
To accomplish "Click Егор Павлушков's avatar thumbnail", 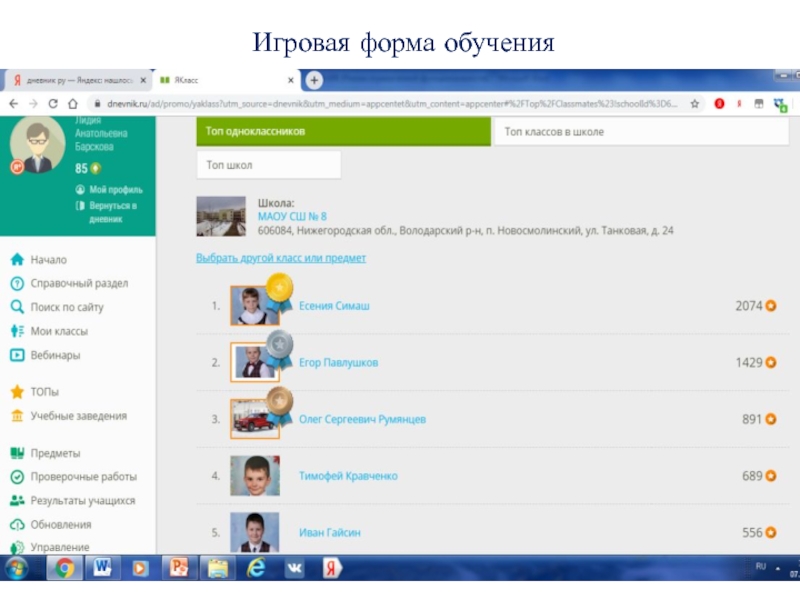I will coord(254,363).
